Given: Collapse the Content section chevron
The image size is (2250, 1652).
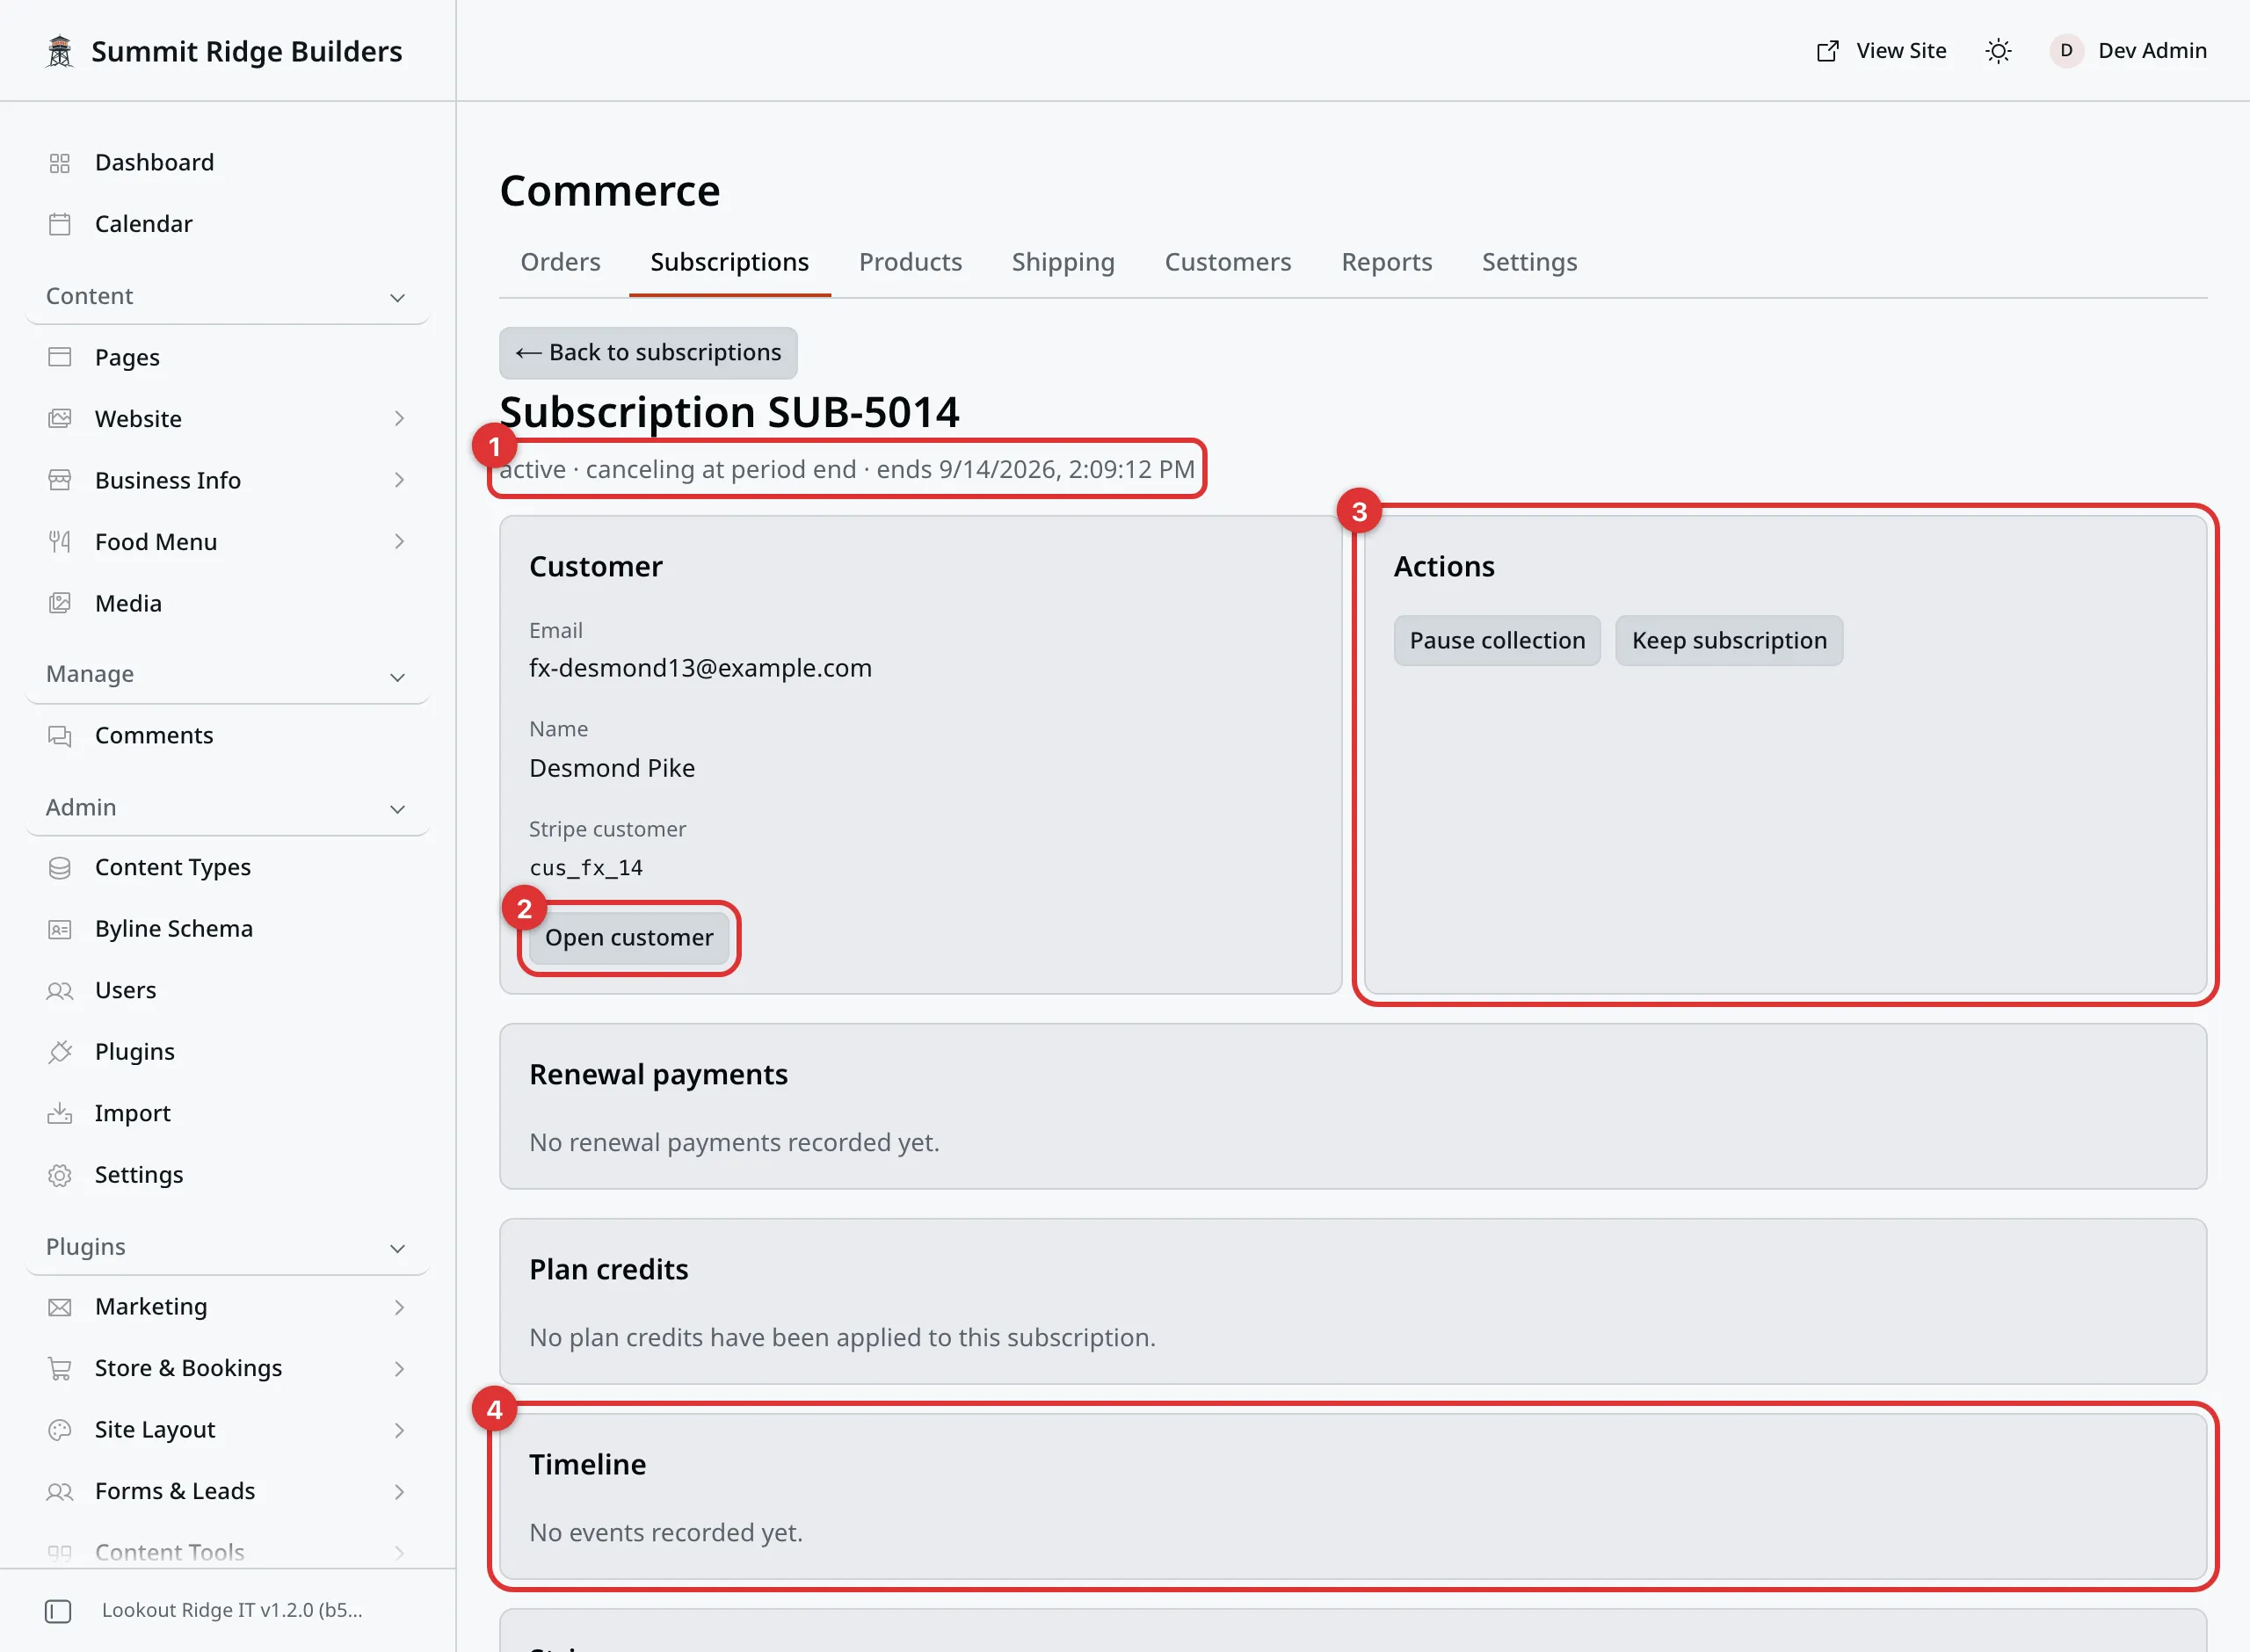Looking at the screenshot, I should (x=397, y=298).
